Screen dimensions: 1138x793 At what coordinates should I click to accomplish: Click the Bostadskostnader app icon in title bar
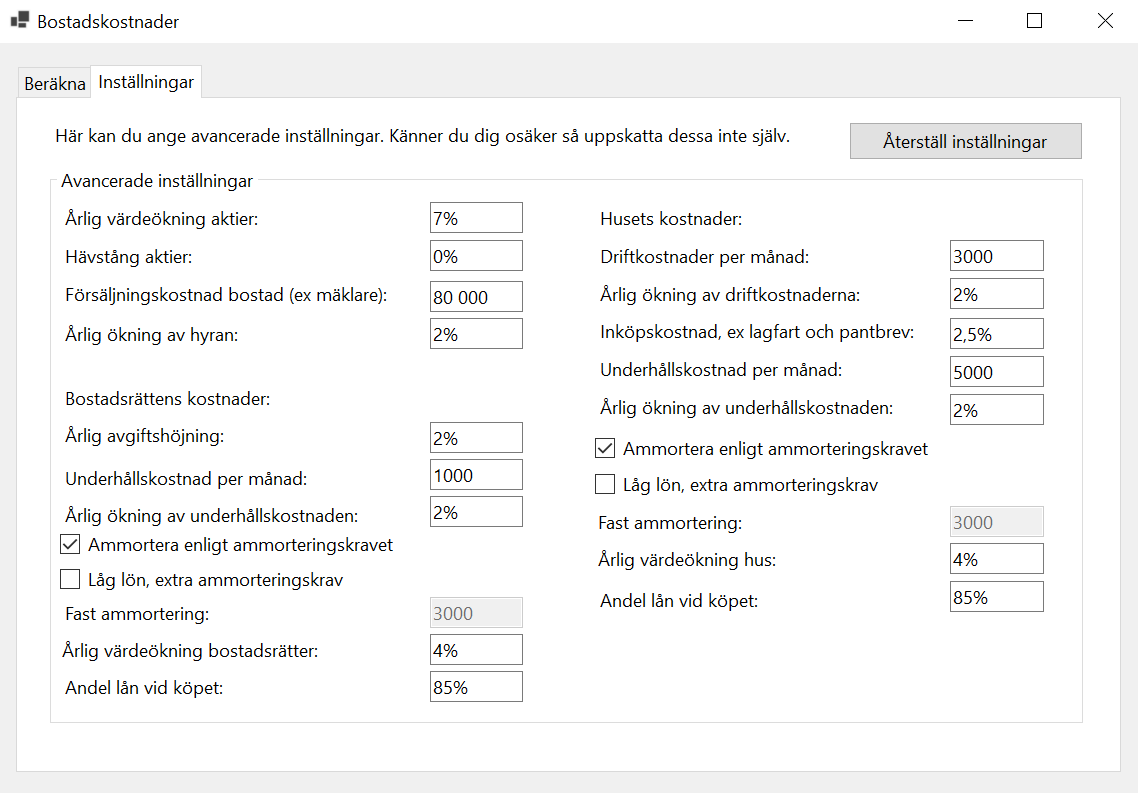(20, 20)
